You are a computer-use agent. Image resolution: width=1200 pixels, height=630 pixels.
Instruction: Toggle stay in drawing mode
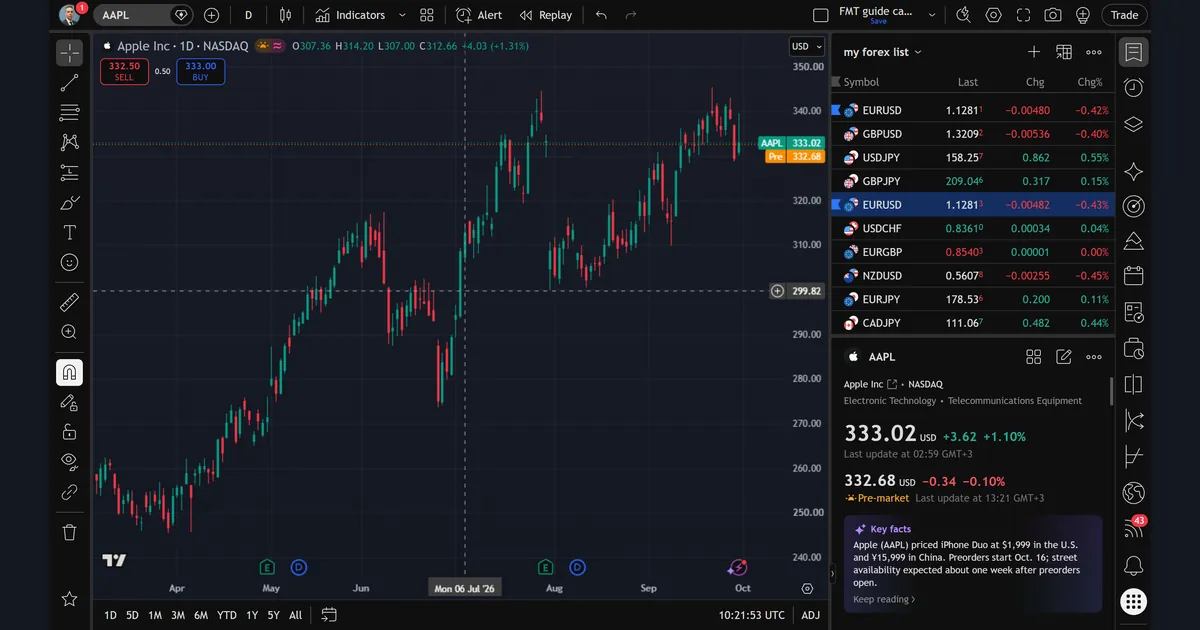69,402
